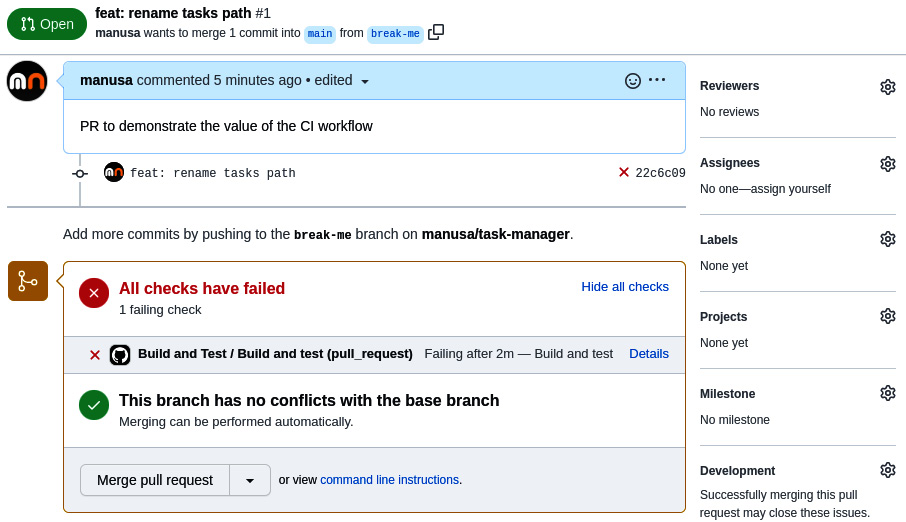Image resolution: width=906 pixels, height=522 pixels.
Task: Open command line instructions link
Action: 389,480
